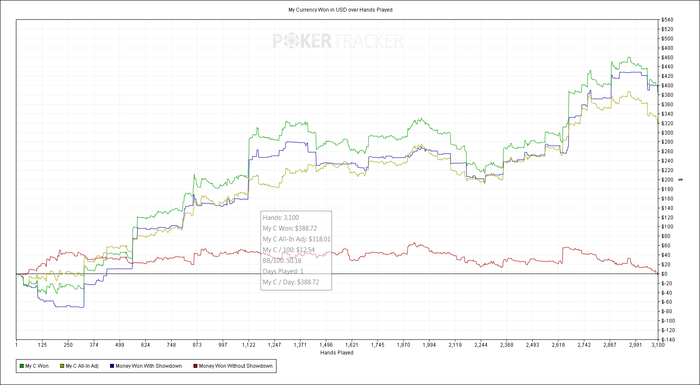700x385 pixels.
Task: Click the y-axis label $500
Action: point(666,38)
